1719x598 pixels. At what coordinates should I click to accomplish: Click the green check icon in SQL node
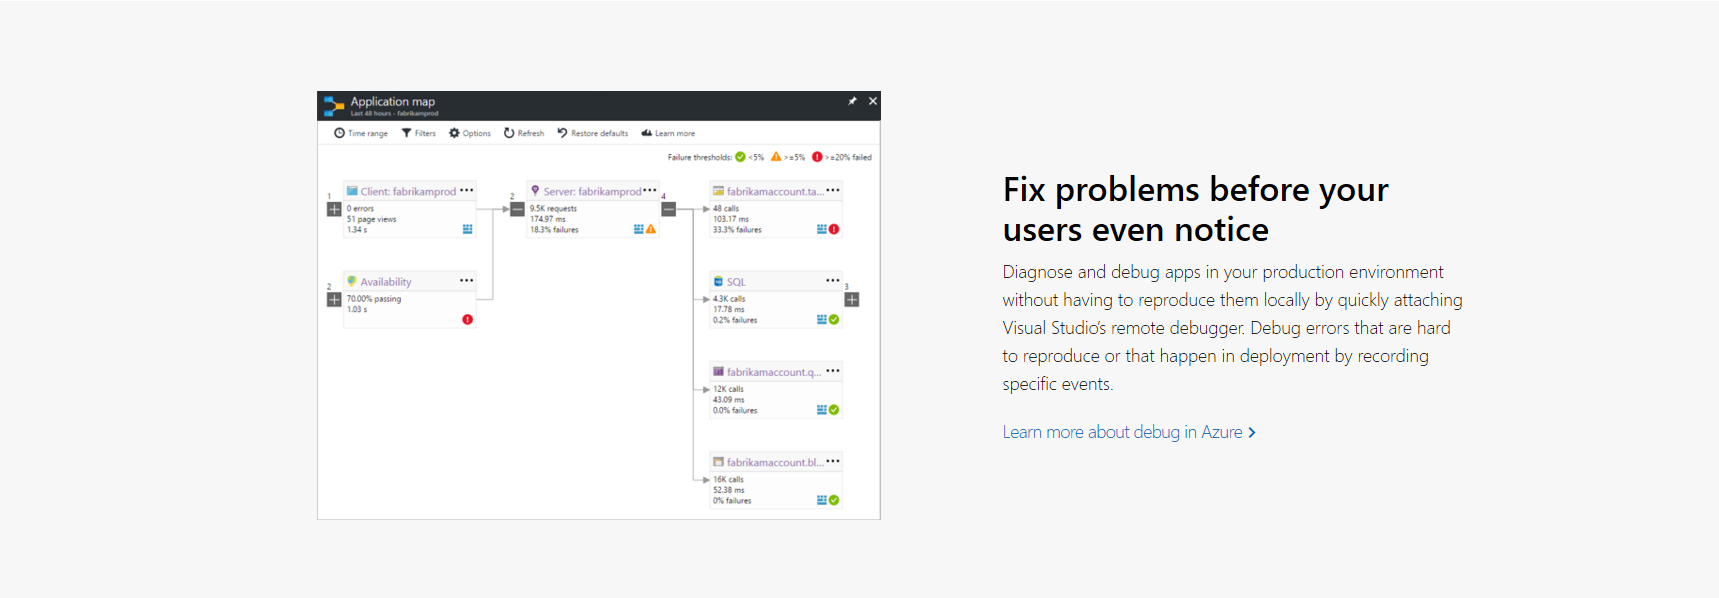pyautogui.click(x=834, y=320)
